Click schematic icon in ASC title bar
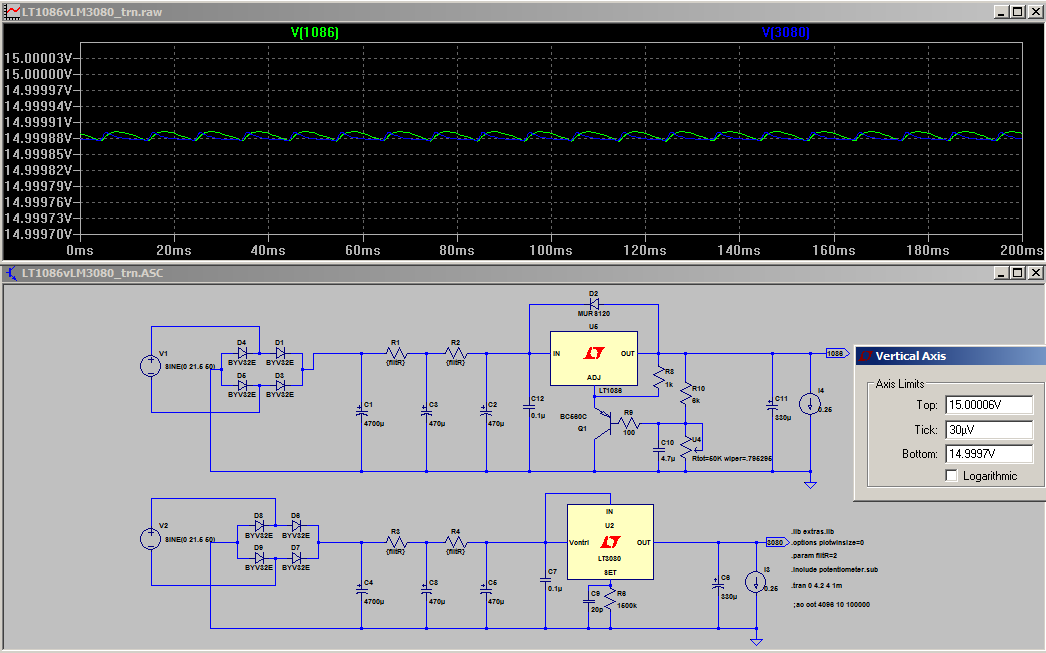Image resolution: width=1046 pixels, height=653 pixels. click(12, 273)
